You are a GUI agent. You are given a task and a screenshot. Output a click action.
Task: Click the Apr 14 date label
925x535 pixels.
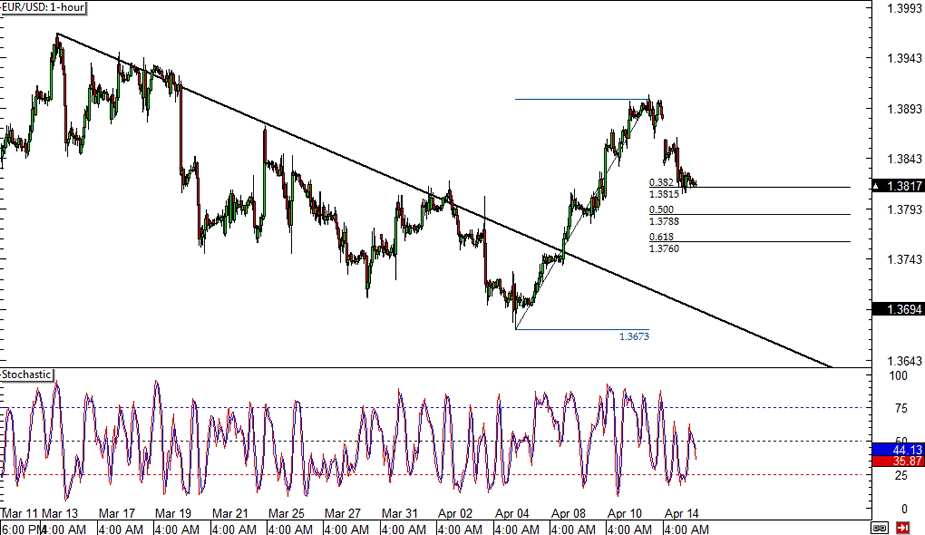tap(681, 514)
